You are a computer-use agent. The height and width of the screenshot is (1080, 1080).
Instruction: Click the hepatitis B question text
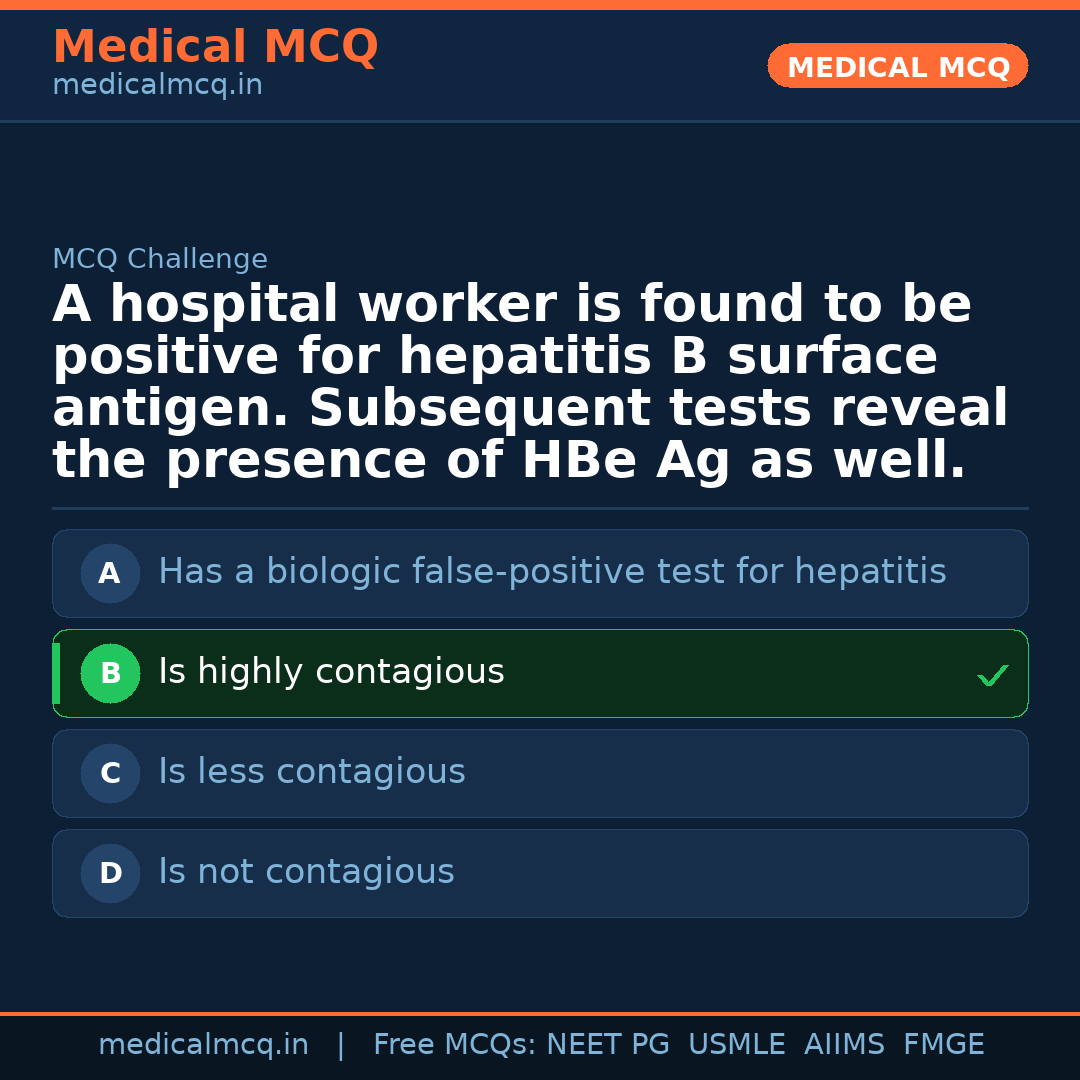pyautogui.click(x=530, y=383)
